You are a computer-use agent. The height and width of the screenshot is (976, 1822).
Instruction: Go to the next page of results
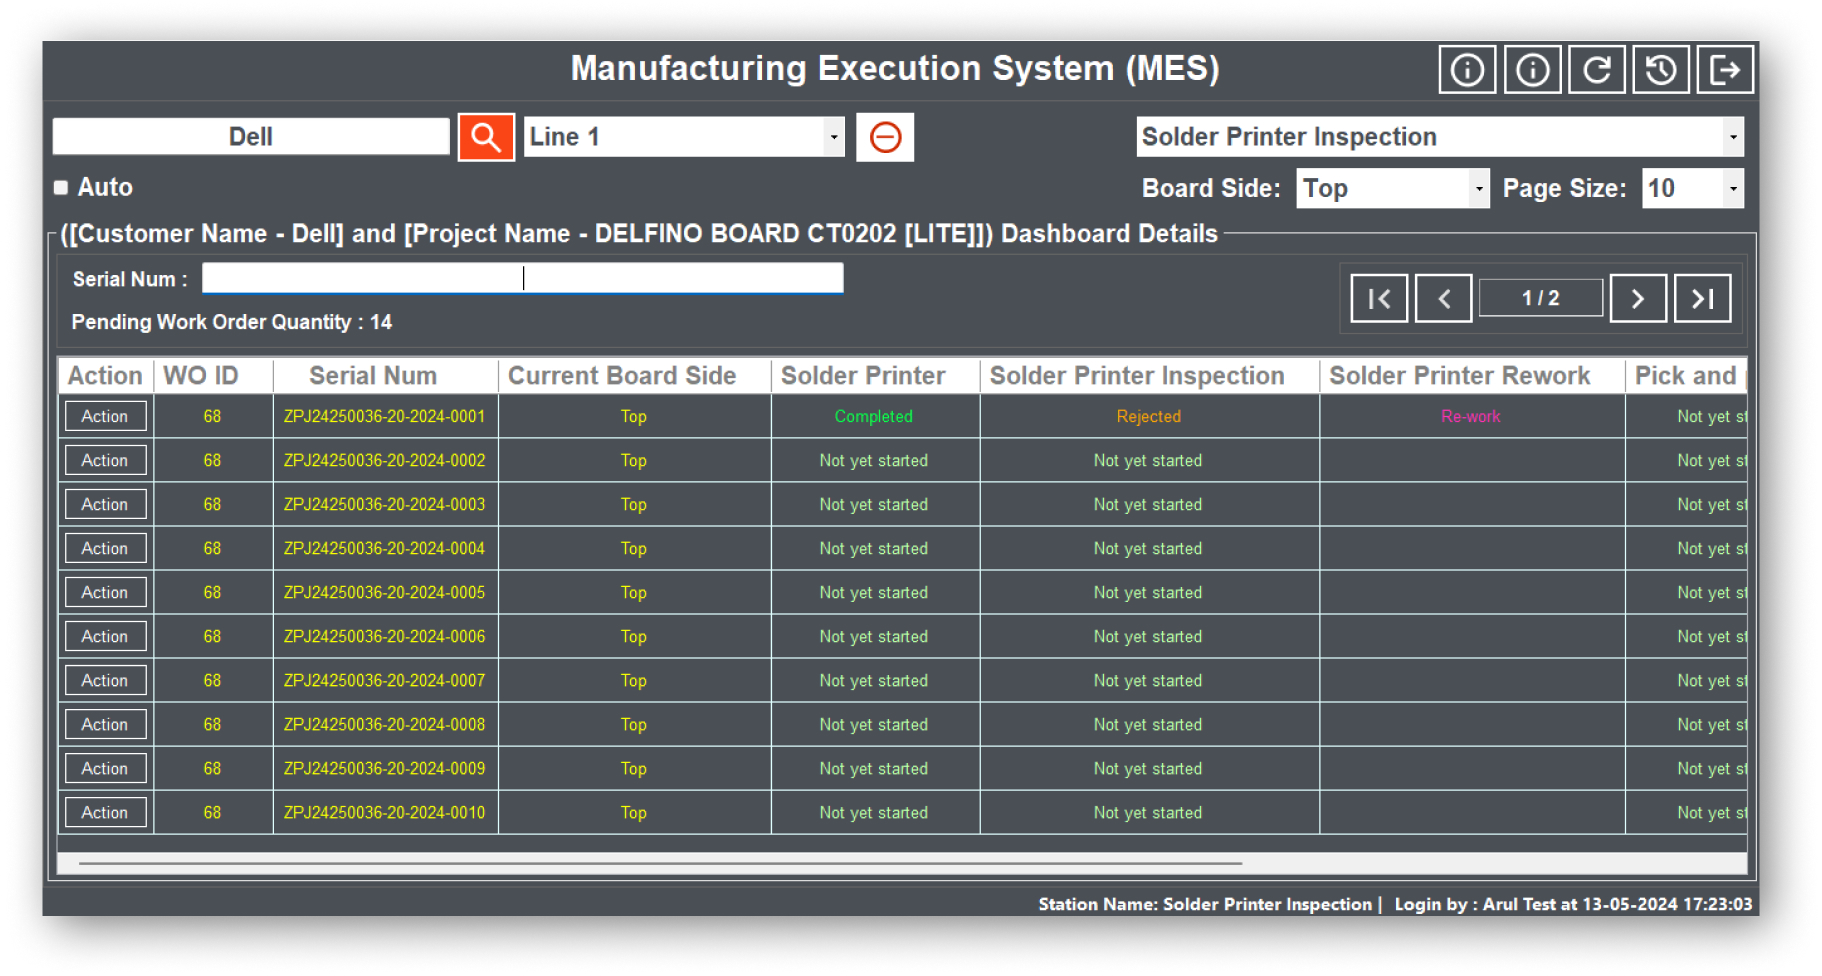(x=1637, y=298)
